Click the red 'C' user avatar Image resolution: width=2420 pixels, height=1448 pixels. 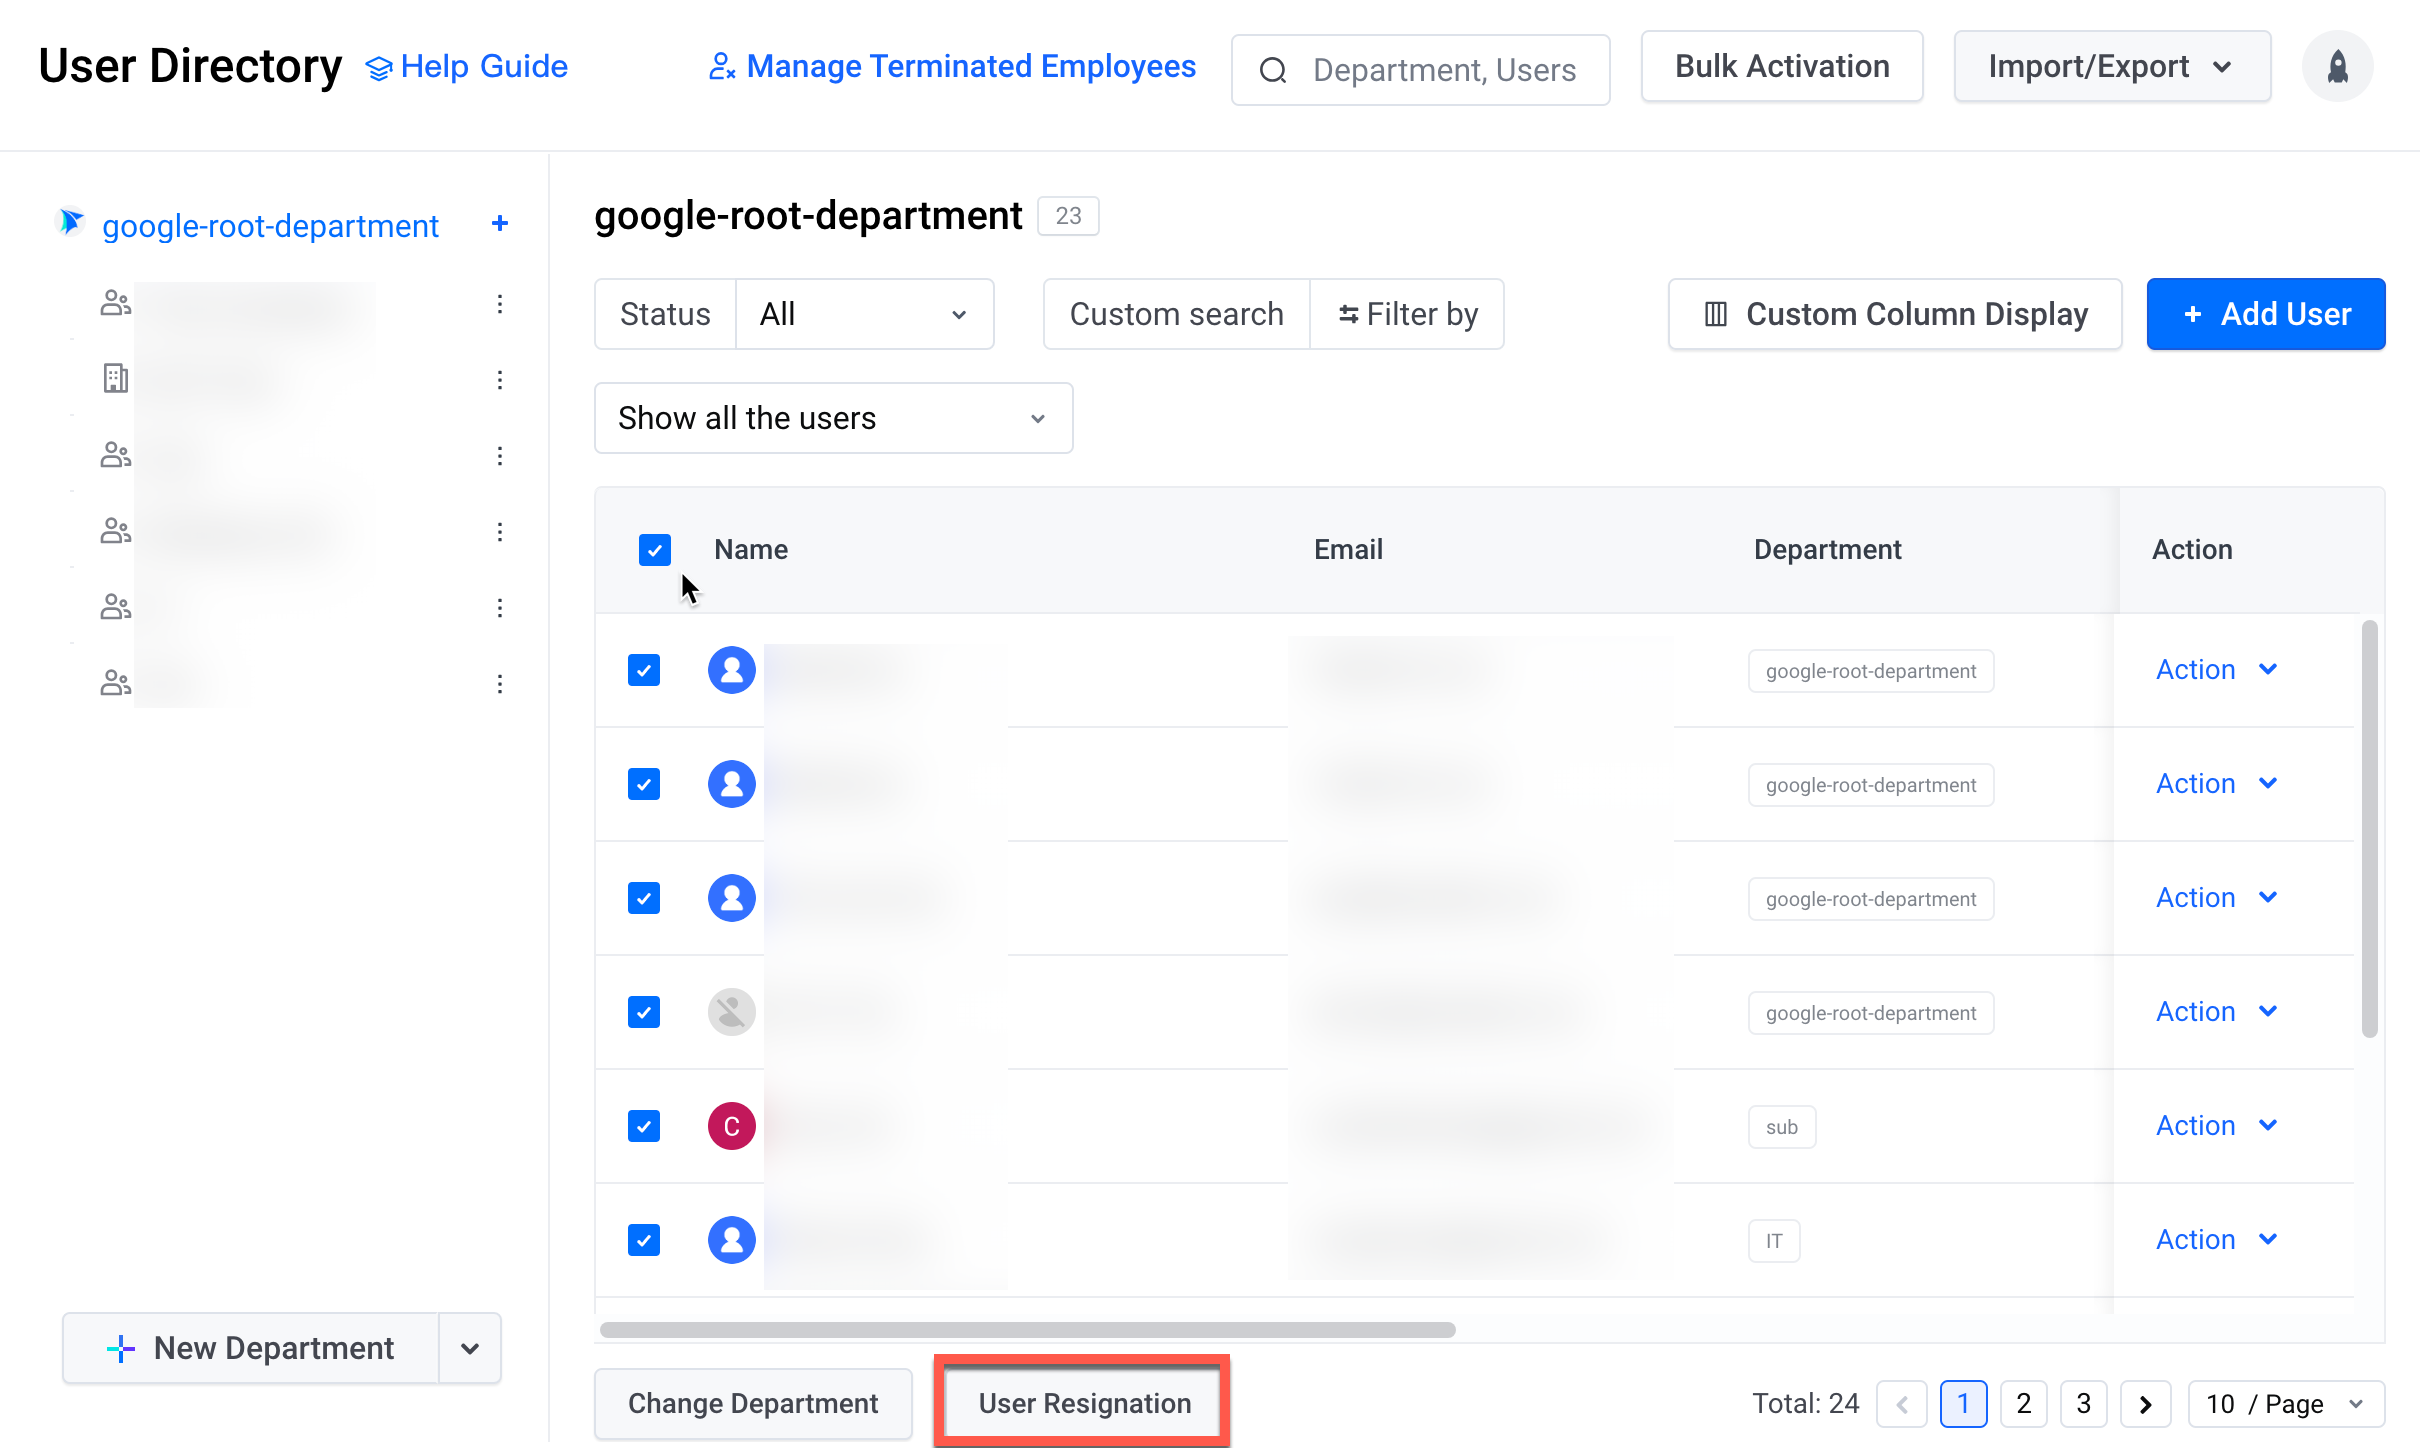tap(732, 1126)
